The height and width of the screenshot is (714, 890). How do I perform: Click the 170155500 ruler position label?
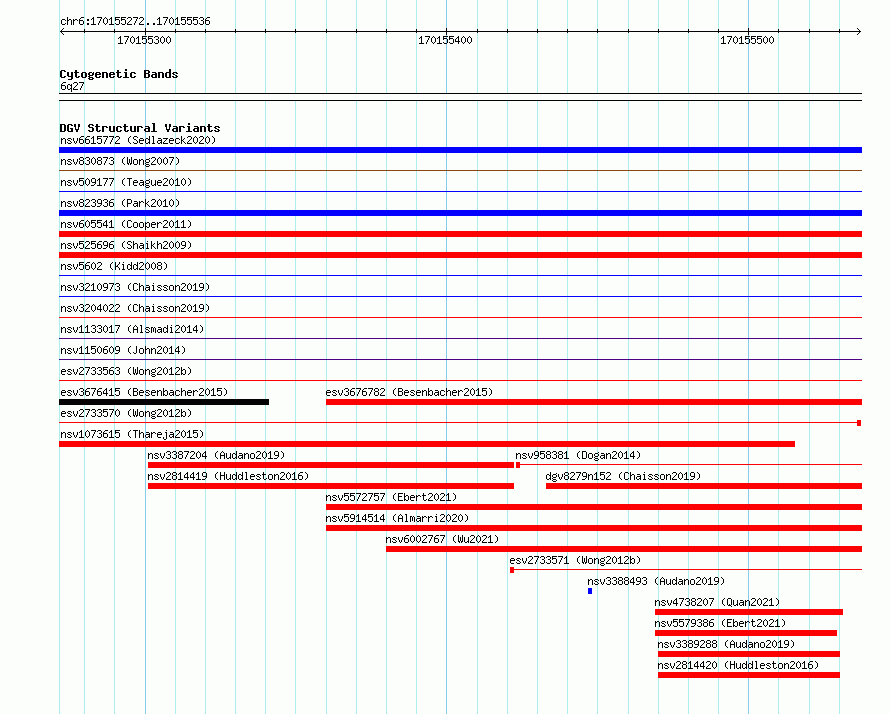[747, 40]
